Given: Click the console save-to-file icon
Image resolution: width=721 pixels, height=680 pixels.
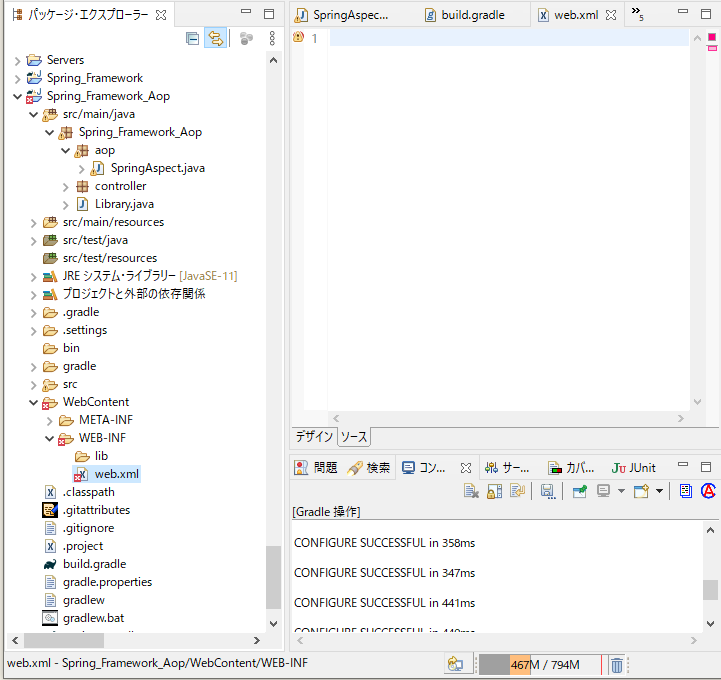Looking at the screenshot, I should click(x=547, y=491).
